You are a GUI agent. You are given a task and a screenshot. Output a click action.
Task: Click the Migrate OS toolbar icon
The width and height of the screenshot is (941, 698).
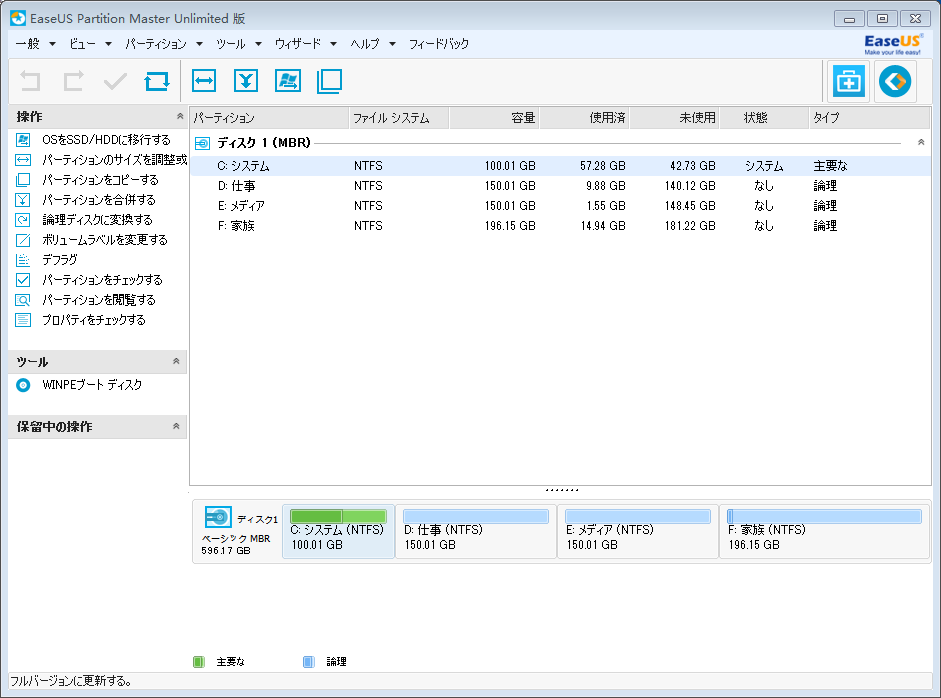point(288,81)
